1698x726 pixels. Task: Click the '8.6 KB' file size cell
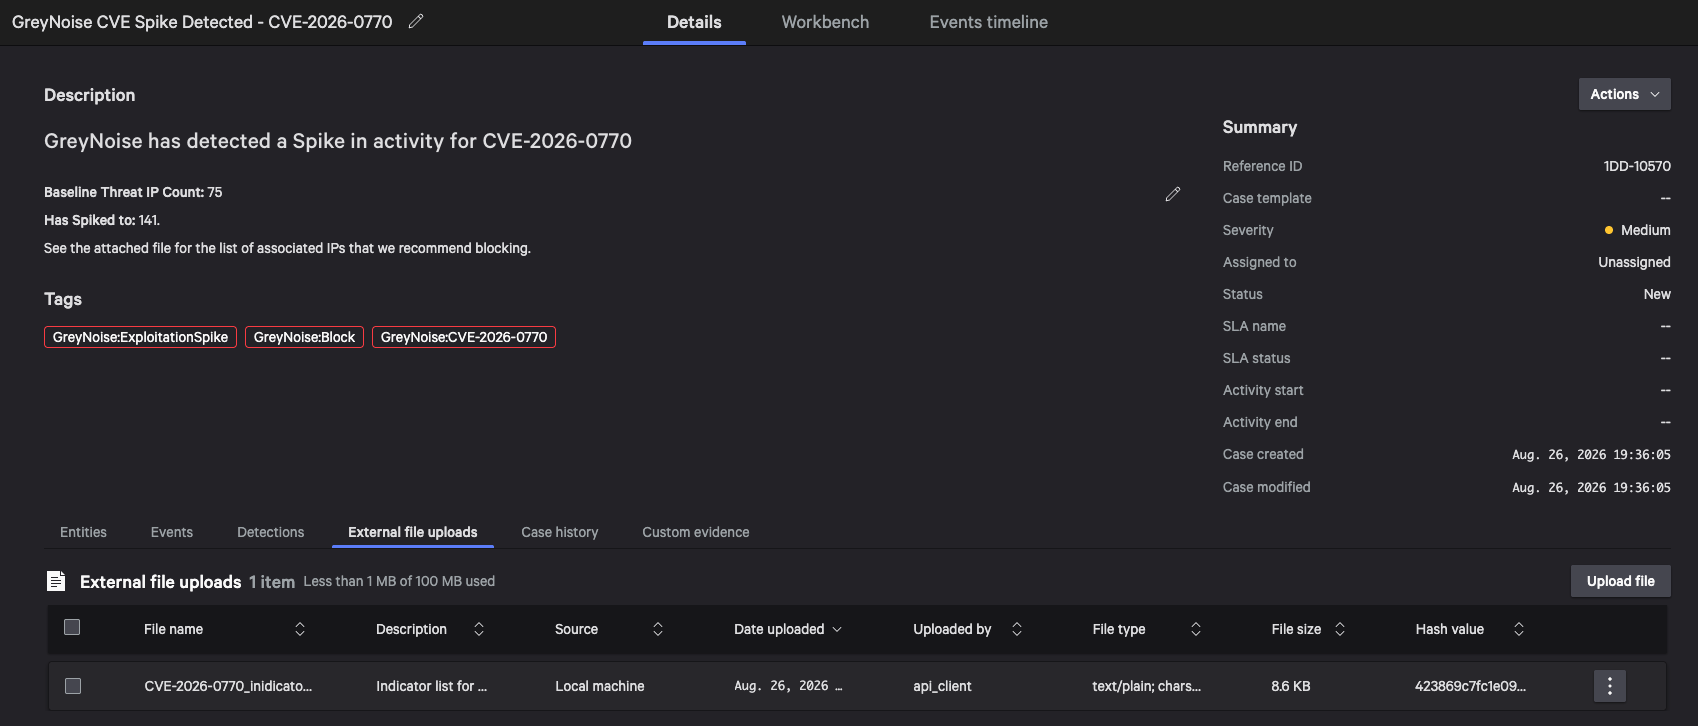tap(1291, 686)
